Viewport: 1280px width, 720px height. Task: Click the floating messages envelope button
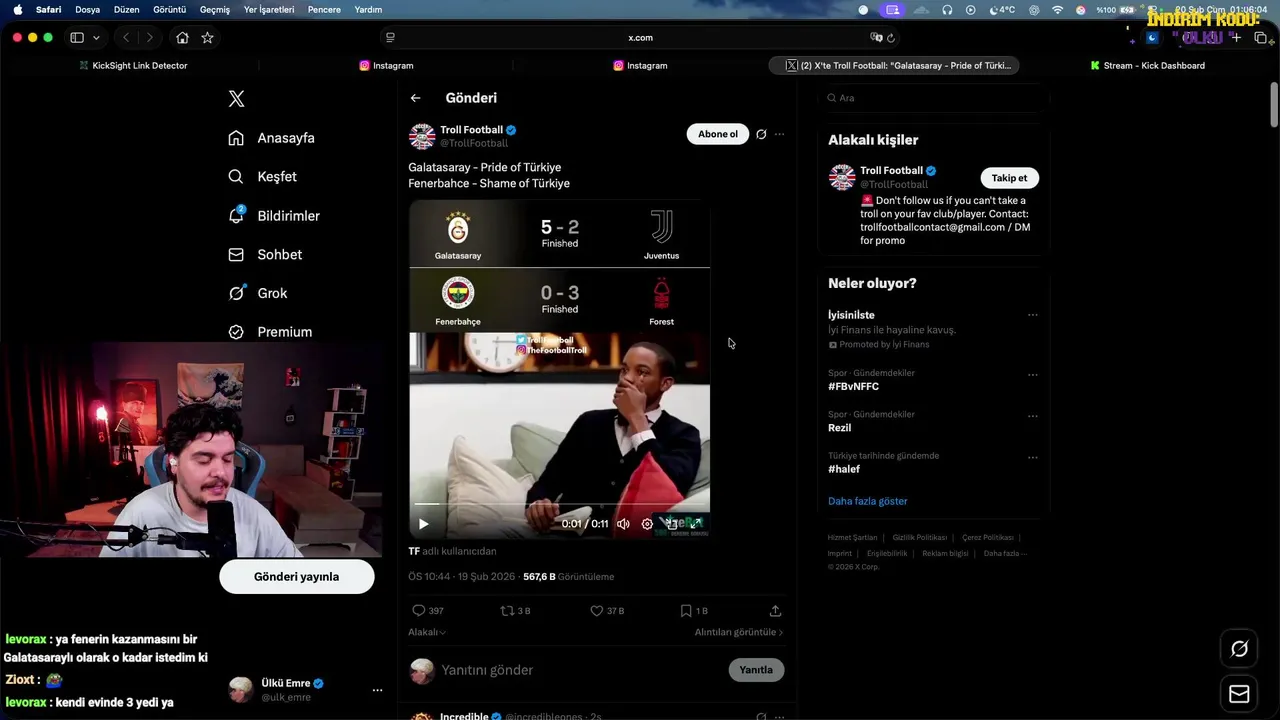(x=1239, y=694)
